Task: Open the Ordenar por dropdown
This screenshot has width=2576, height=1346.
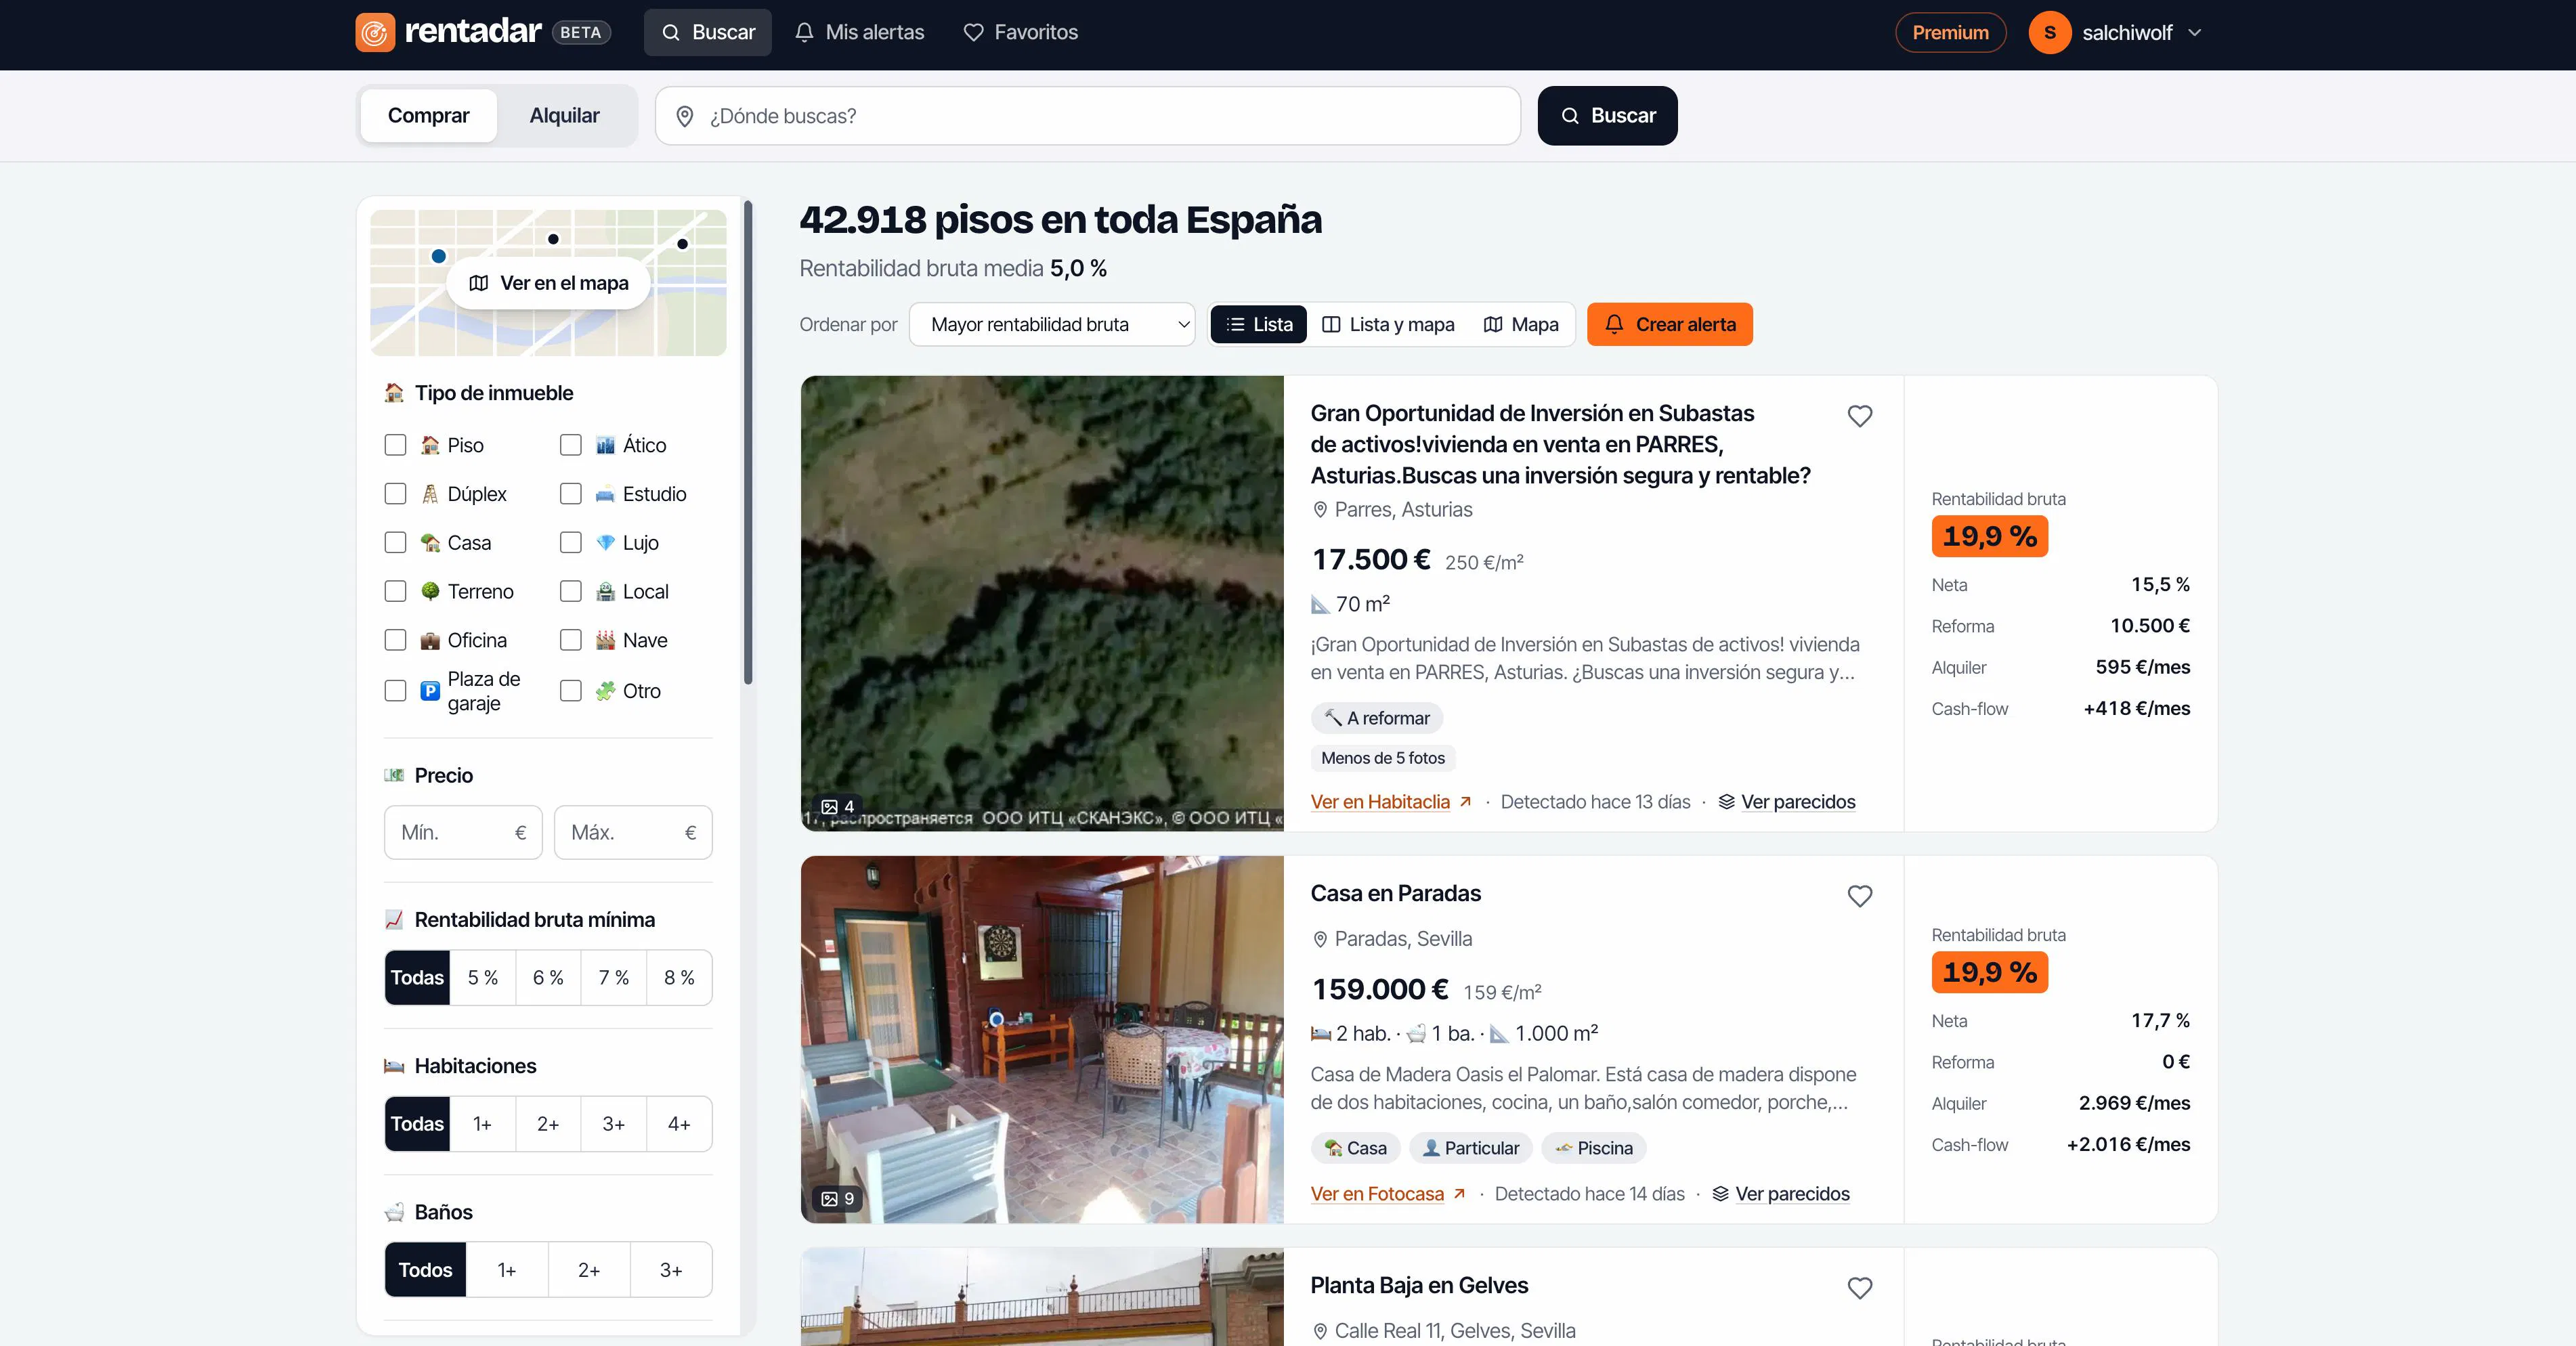Action: coord(1052,324)
